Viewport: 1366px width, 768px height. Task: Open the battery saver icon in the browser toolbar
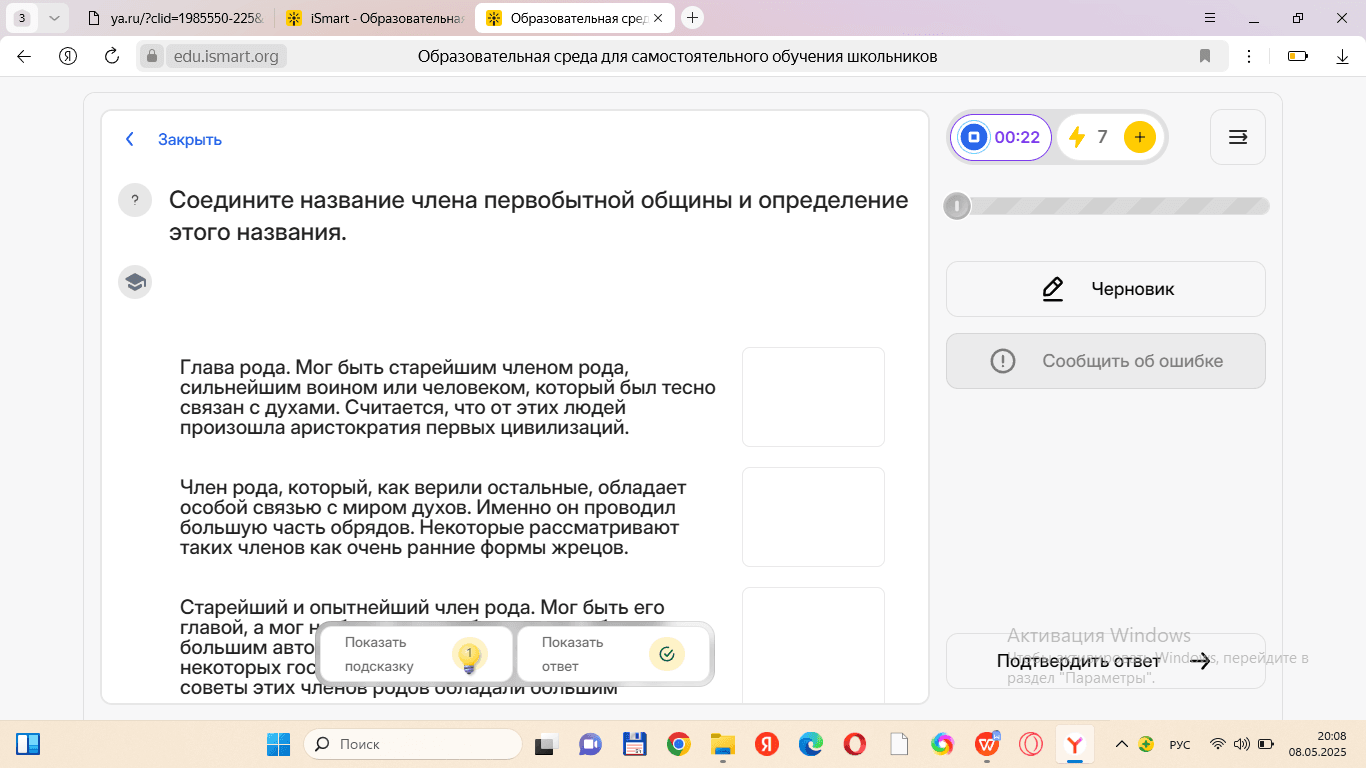tap(1298, 56)
